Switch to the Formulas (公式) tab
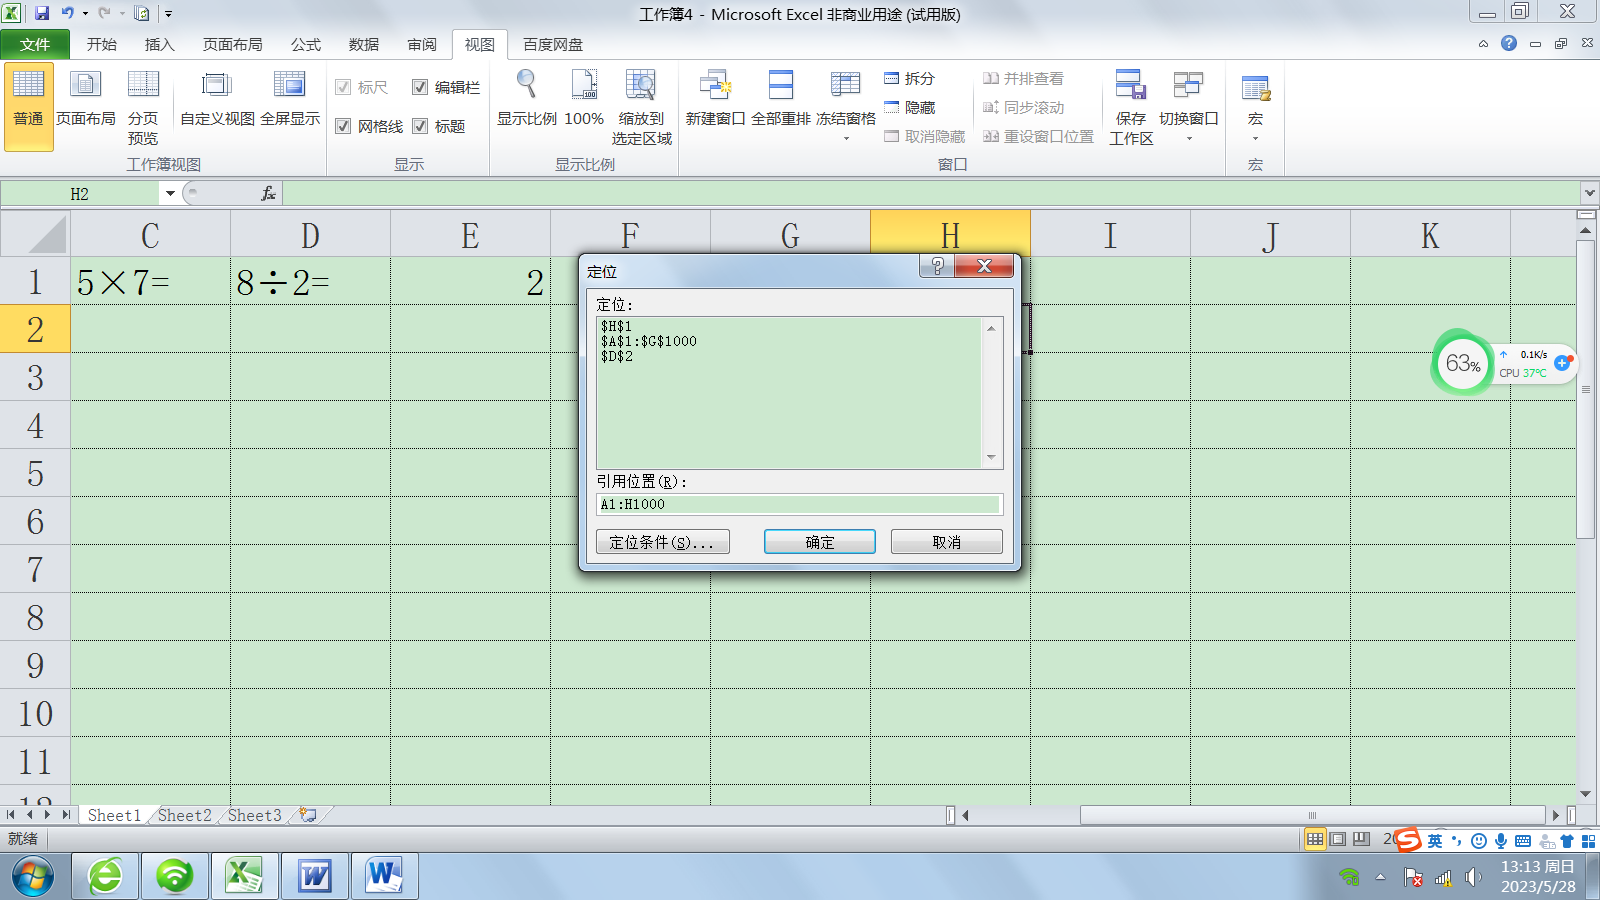Viewport: 1600px width, 900px height. 305,44
